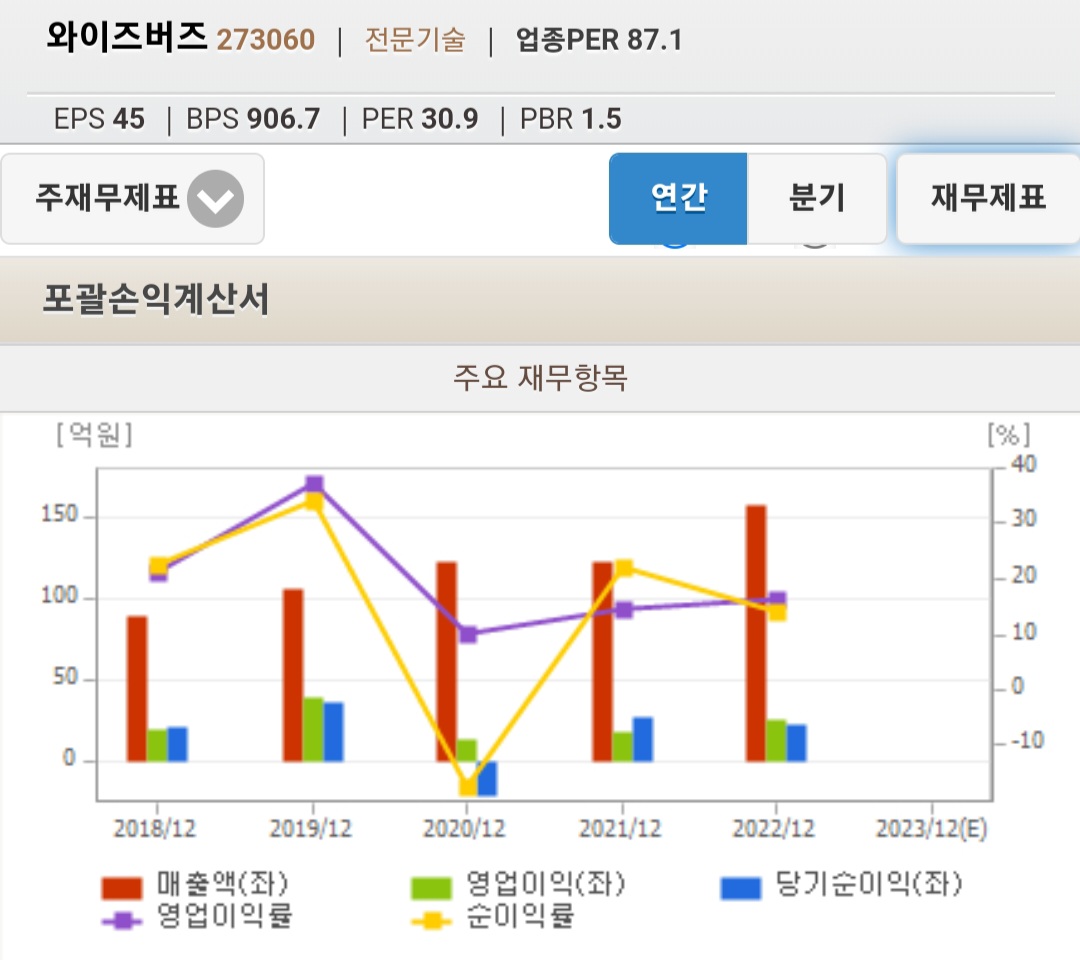
Task: Click the PBR 1.5 value
Action: (x=571, y=119)
